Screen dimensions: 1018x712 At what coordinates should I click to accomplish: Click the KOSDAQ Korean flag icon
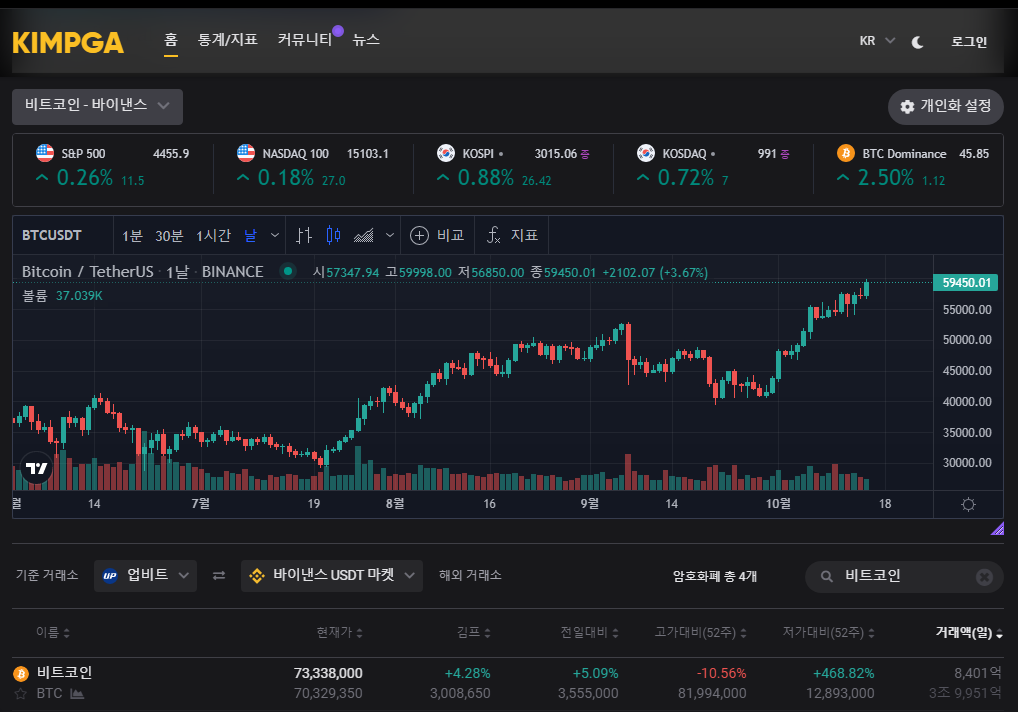[x=646, y=153]
